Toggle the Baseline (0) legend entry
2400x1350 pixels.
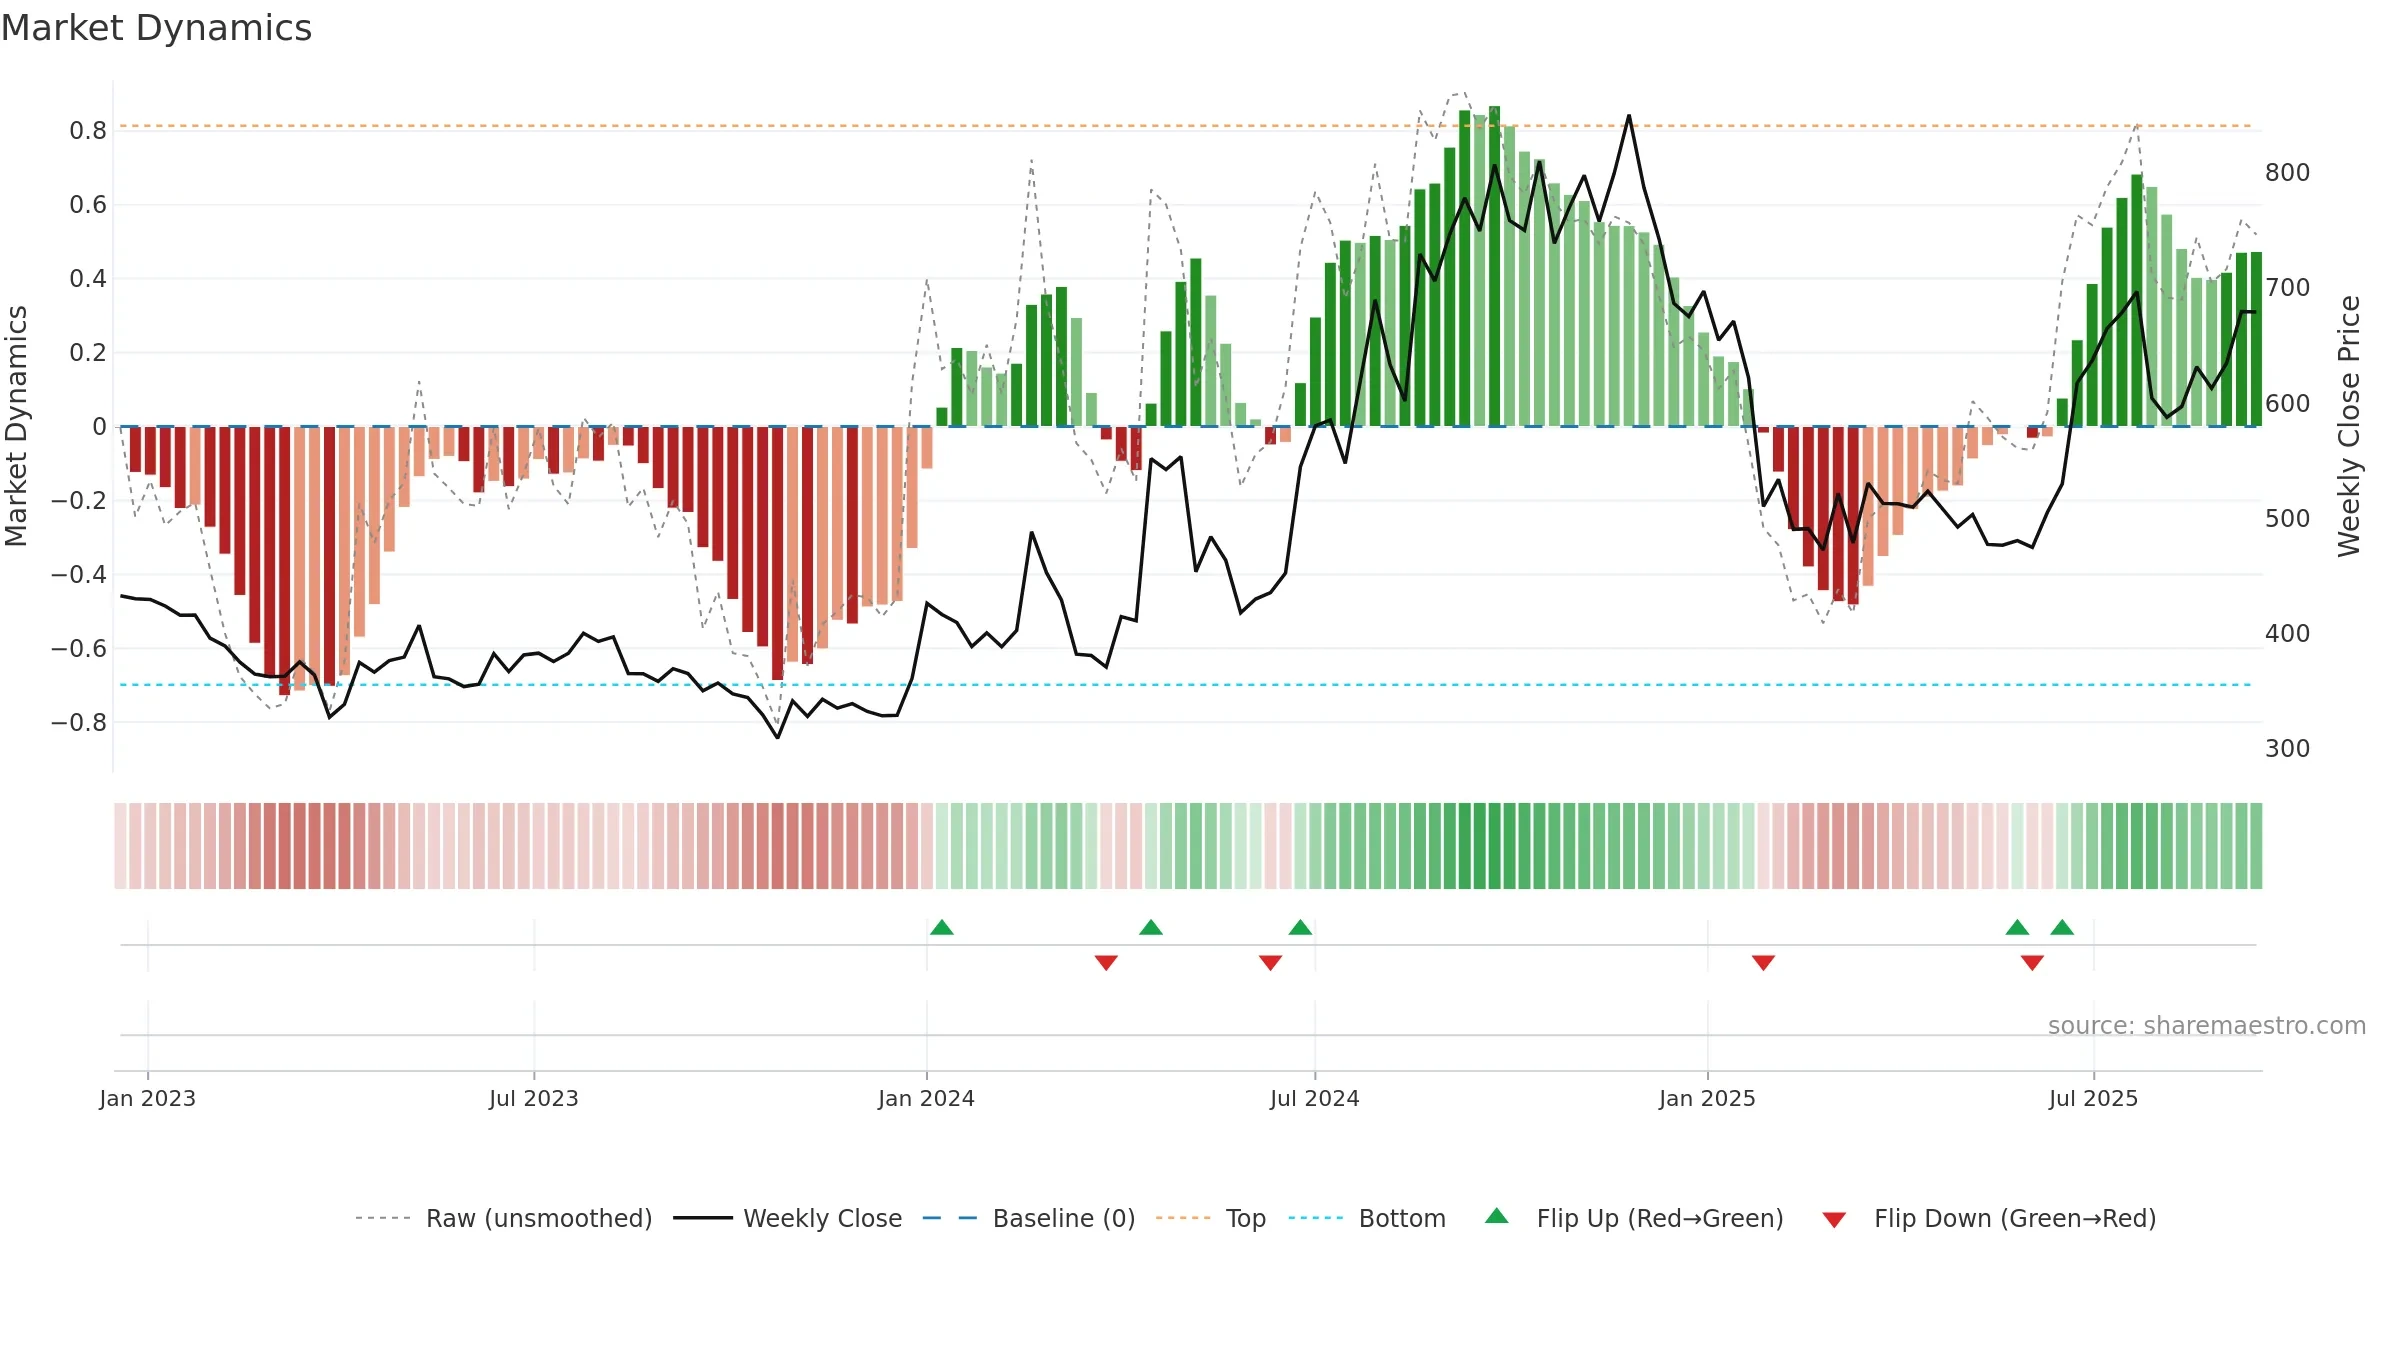(1029, 1218)
